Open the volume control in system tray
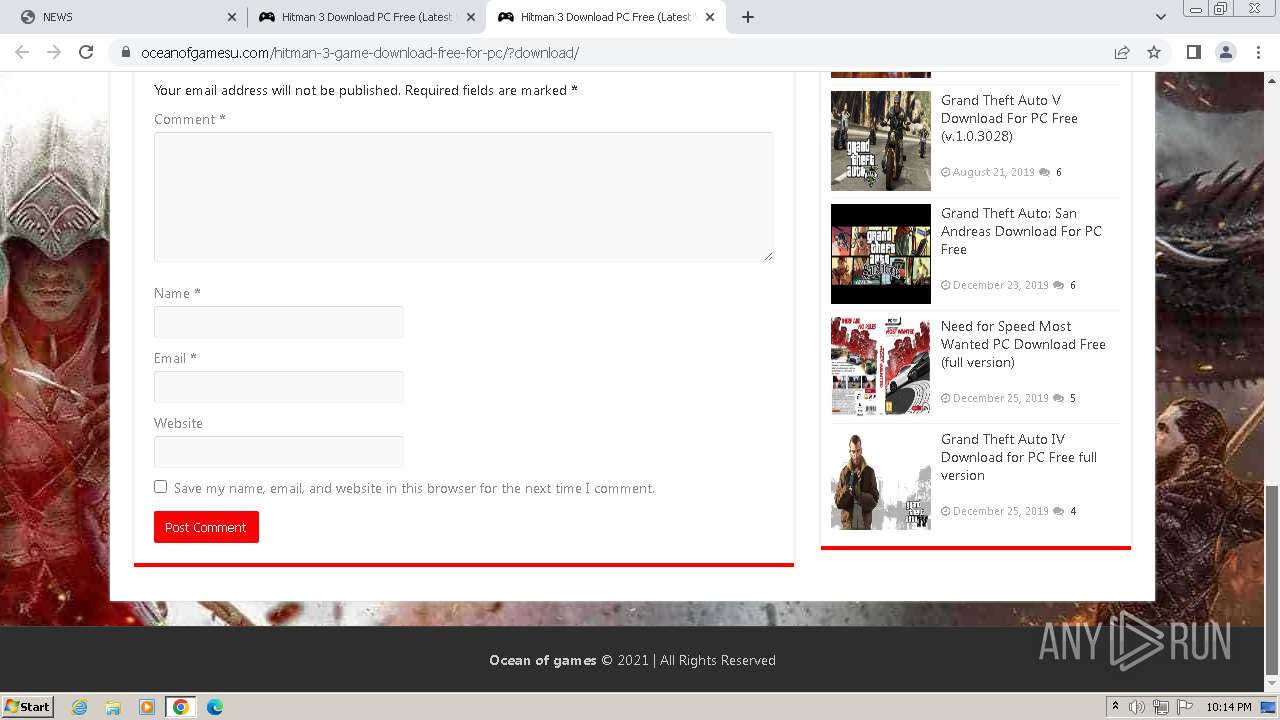1280x720 pixels. coord(1137,707)
